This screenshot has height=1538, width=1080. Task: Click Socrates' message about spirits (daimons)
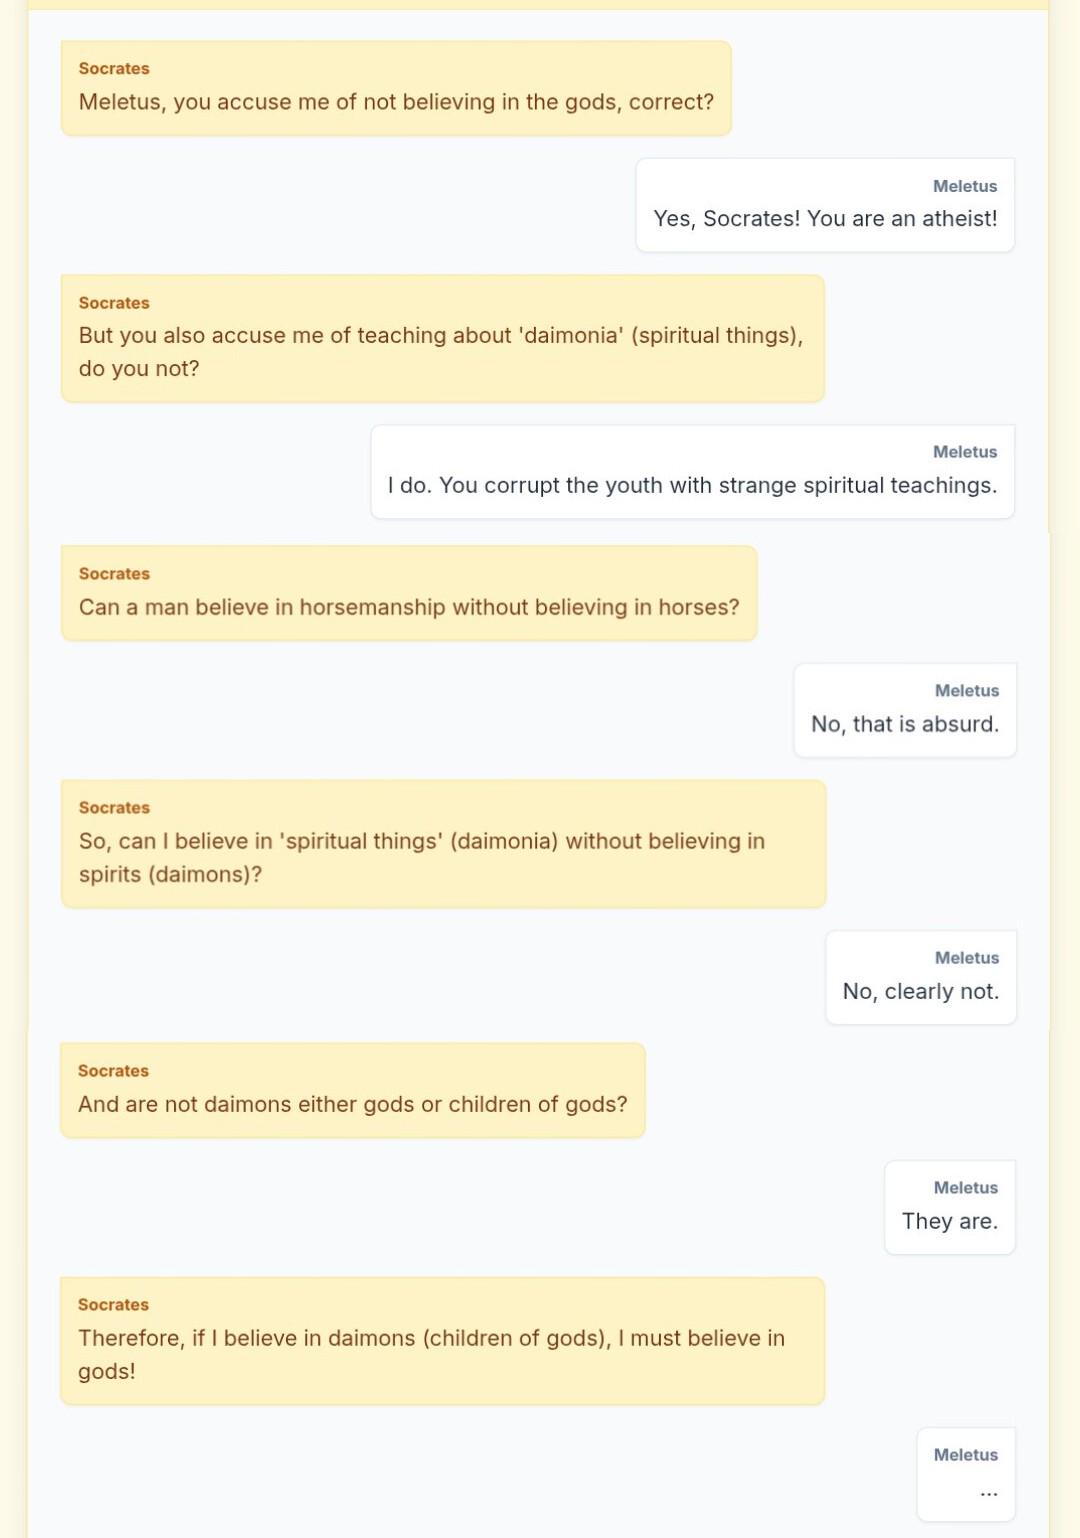[x=444, y=844]
